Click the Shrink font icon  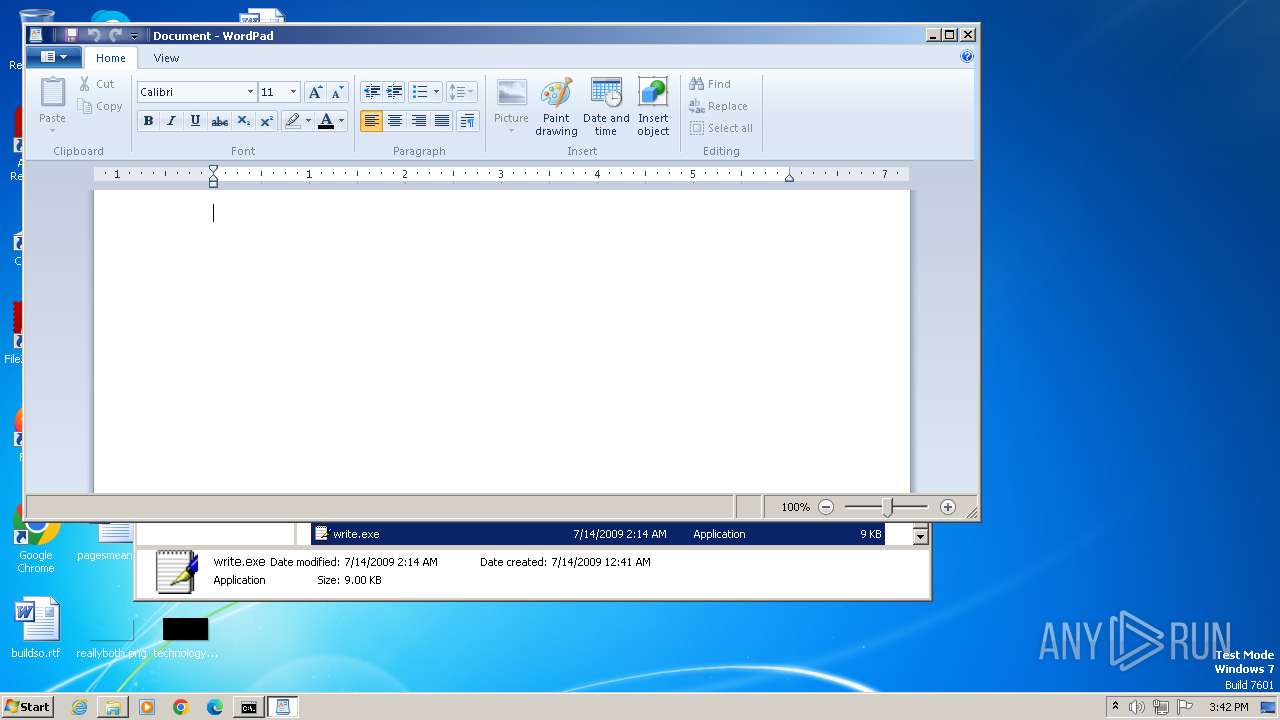click(337, 92)
